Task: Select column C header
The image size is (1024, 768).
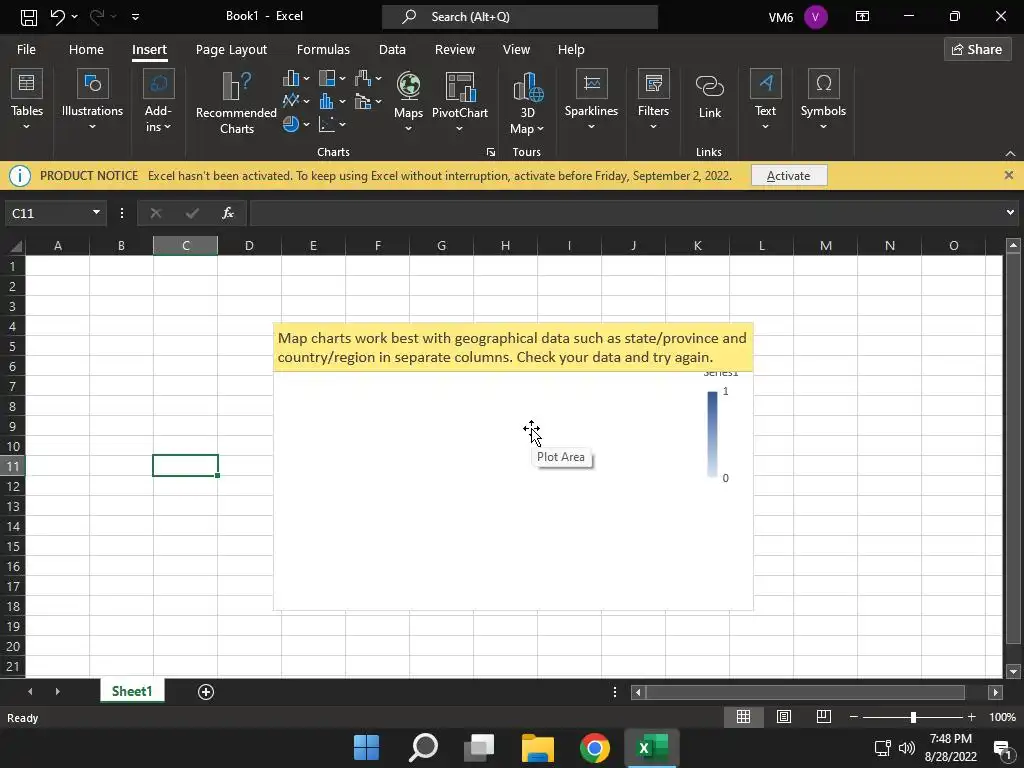Action: [x=185, y=246]
